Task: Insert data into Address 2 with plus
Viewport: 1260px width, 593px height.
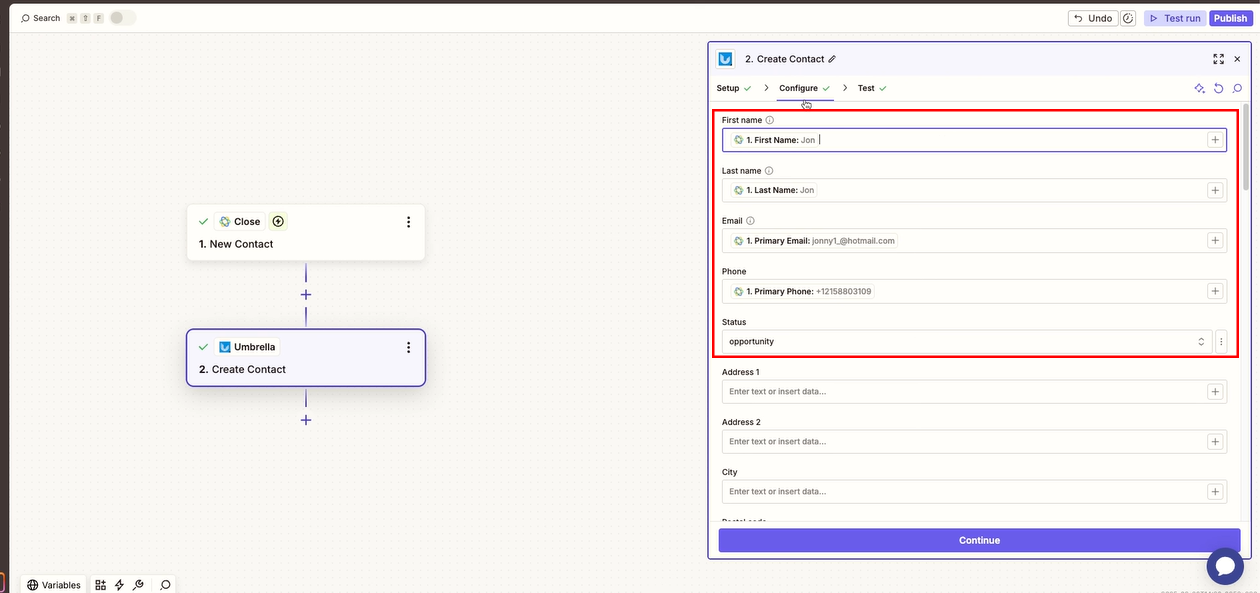Action: tap(1215, 442)
